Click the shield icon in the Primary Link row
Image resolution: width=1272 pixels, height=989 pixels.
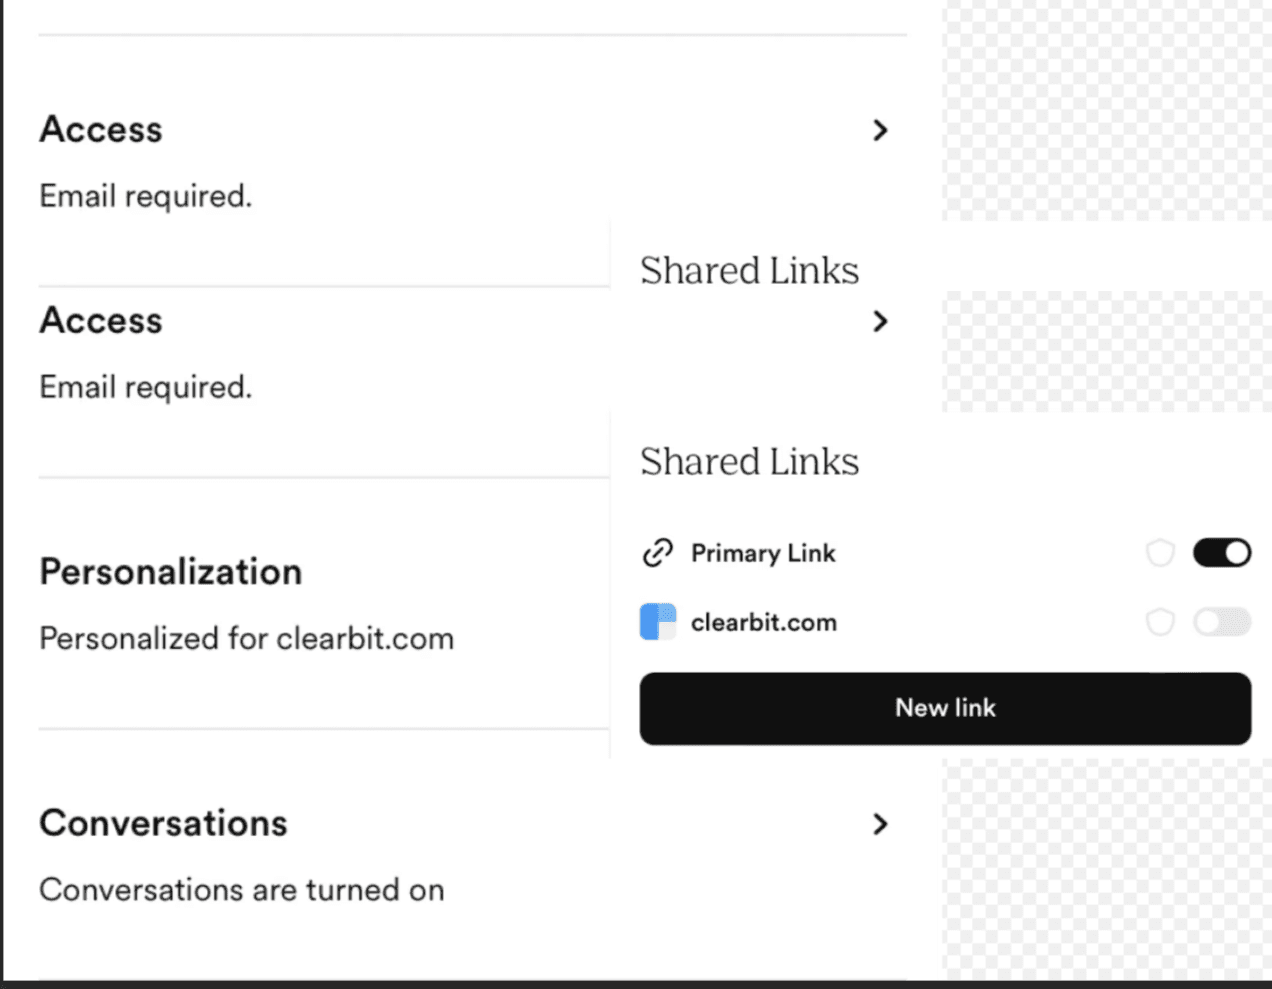pos(1160,553)
